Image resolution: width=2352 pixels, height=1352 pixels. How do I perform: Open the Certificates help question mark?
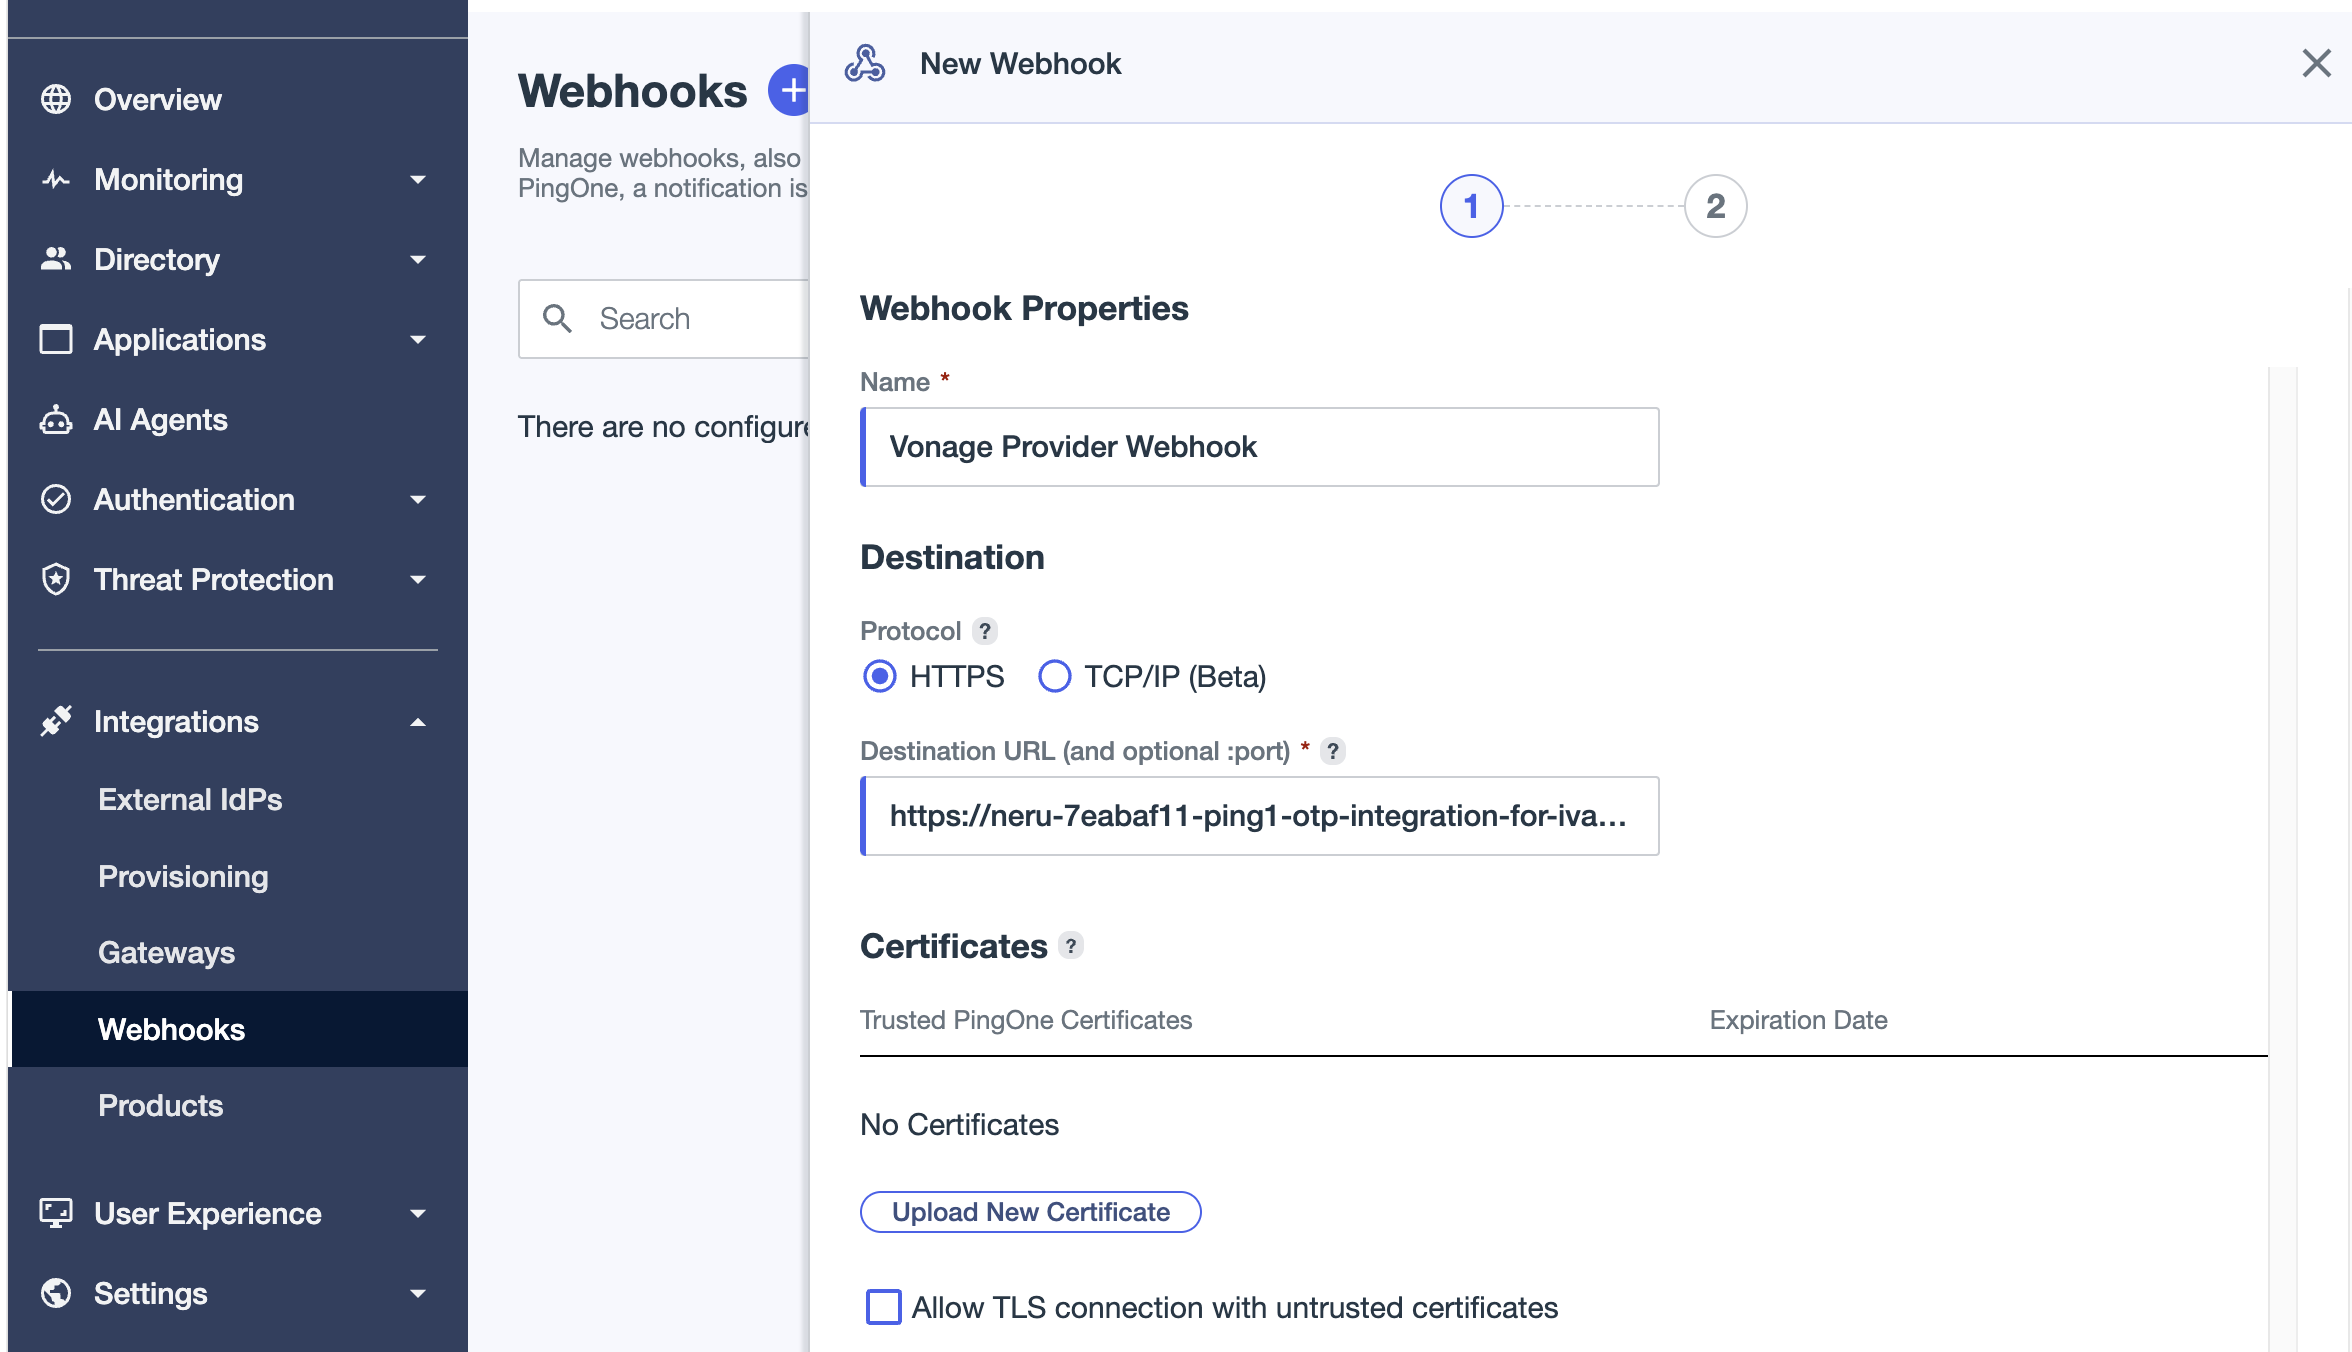click(x=1071, y=945)
